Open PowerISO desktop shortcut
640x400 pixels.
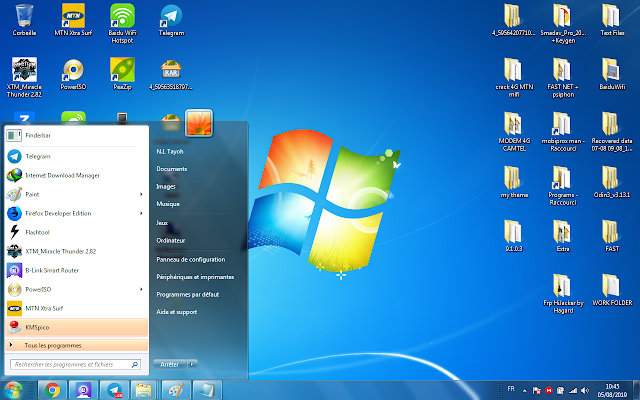73,74
